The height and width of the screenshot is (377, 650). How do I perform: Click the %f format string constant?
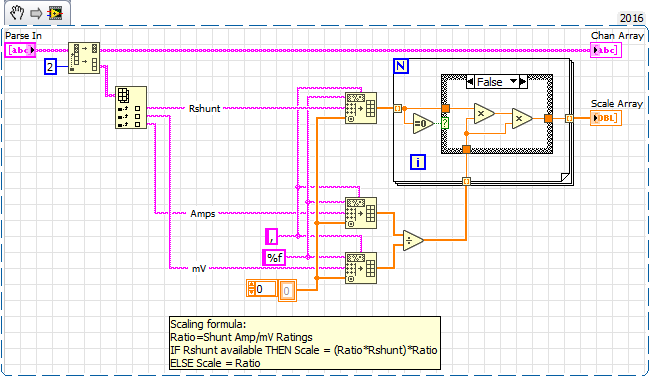click(274, 258)
